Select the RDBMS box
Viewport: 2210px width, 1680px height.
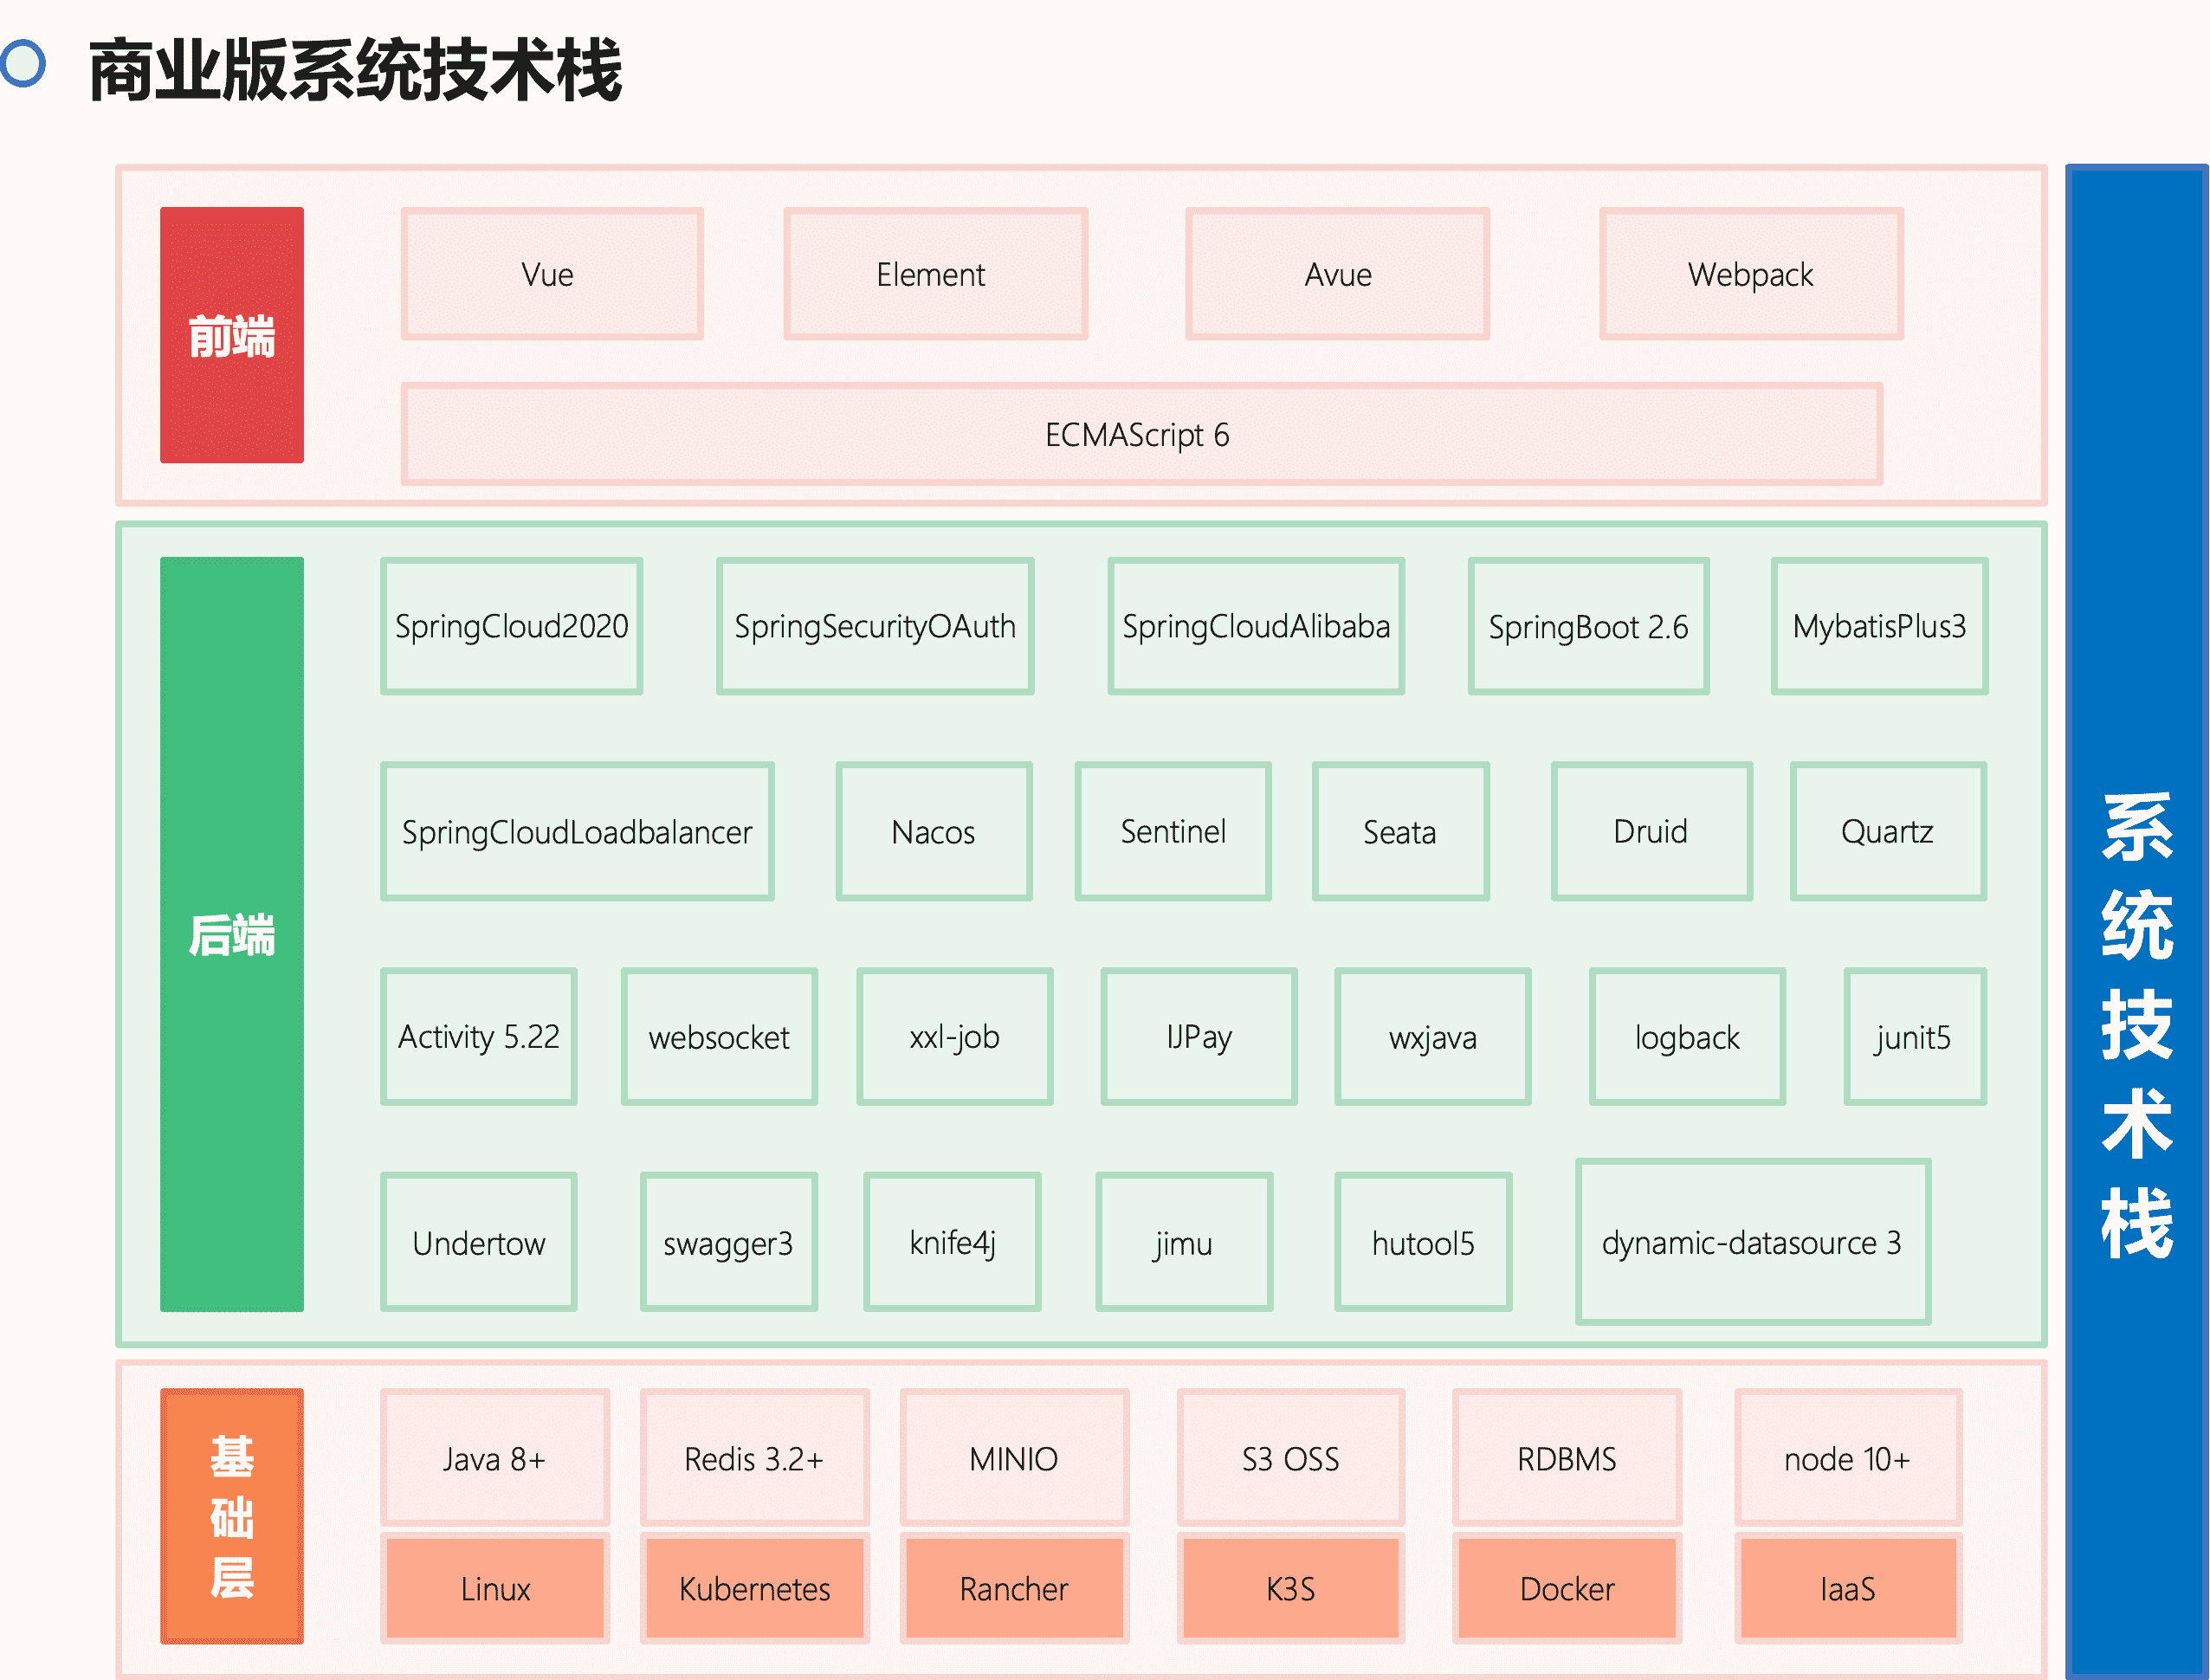click(x=1566, y=1458)
